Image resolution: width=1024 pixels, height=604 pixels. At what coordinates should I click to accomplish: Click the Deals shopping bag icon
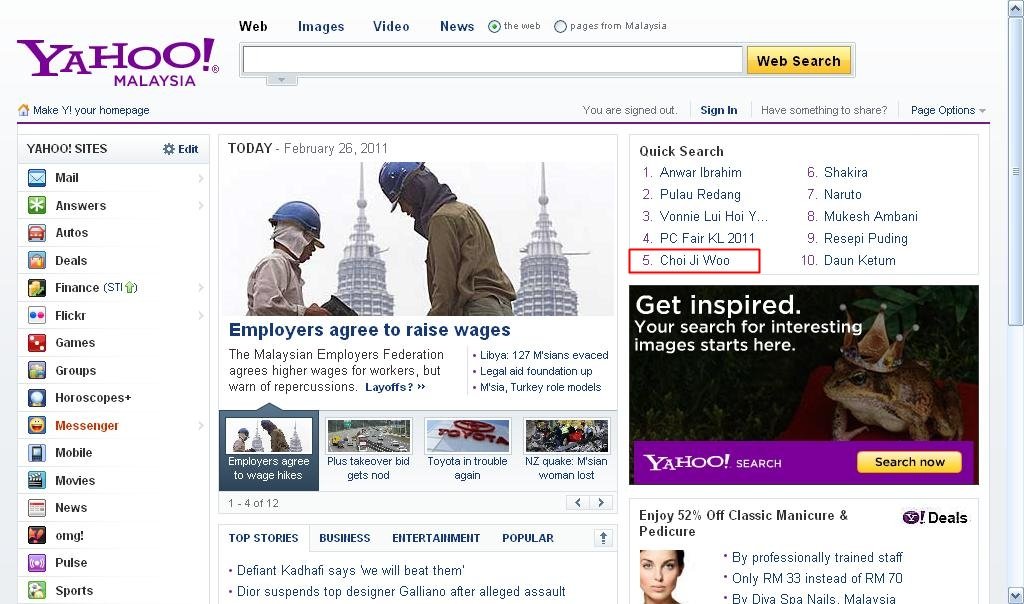pyautogui.click(x=37, y=261)
